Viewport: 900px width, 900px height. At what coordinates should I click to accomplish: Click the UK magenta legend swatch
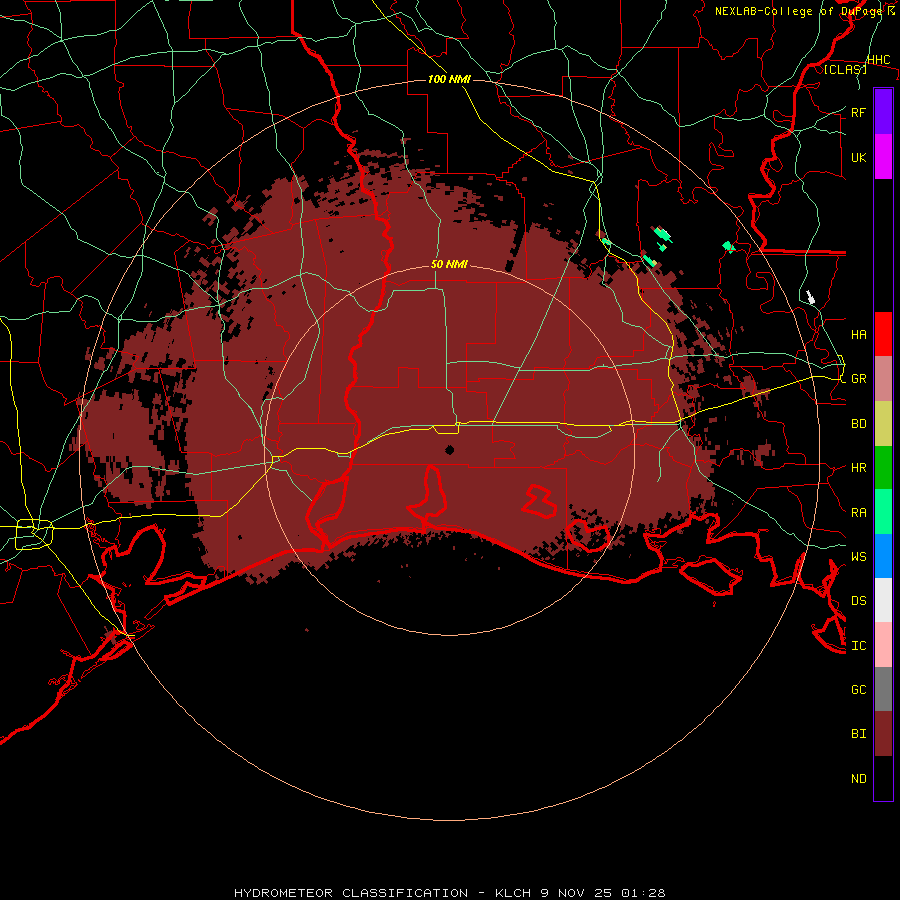click(x=883, y=157)
